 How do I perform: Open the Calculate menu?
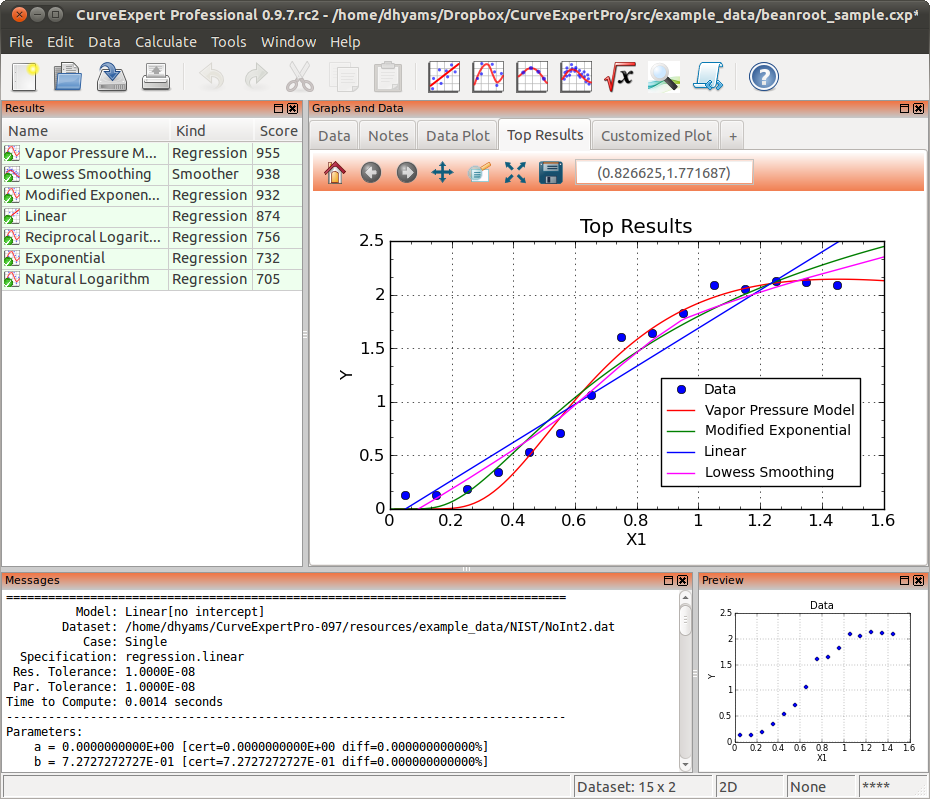pos(165,42)
